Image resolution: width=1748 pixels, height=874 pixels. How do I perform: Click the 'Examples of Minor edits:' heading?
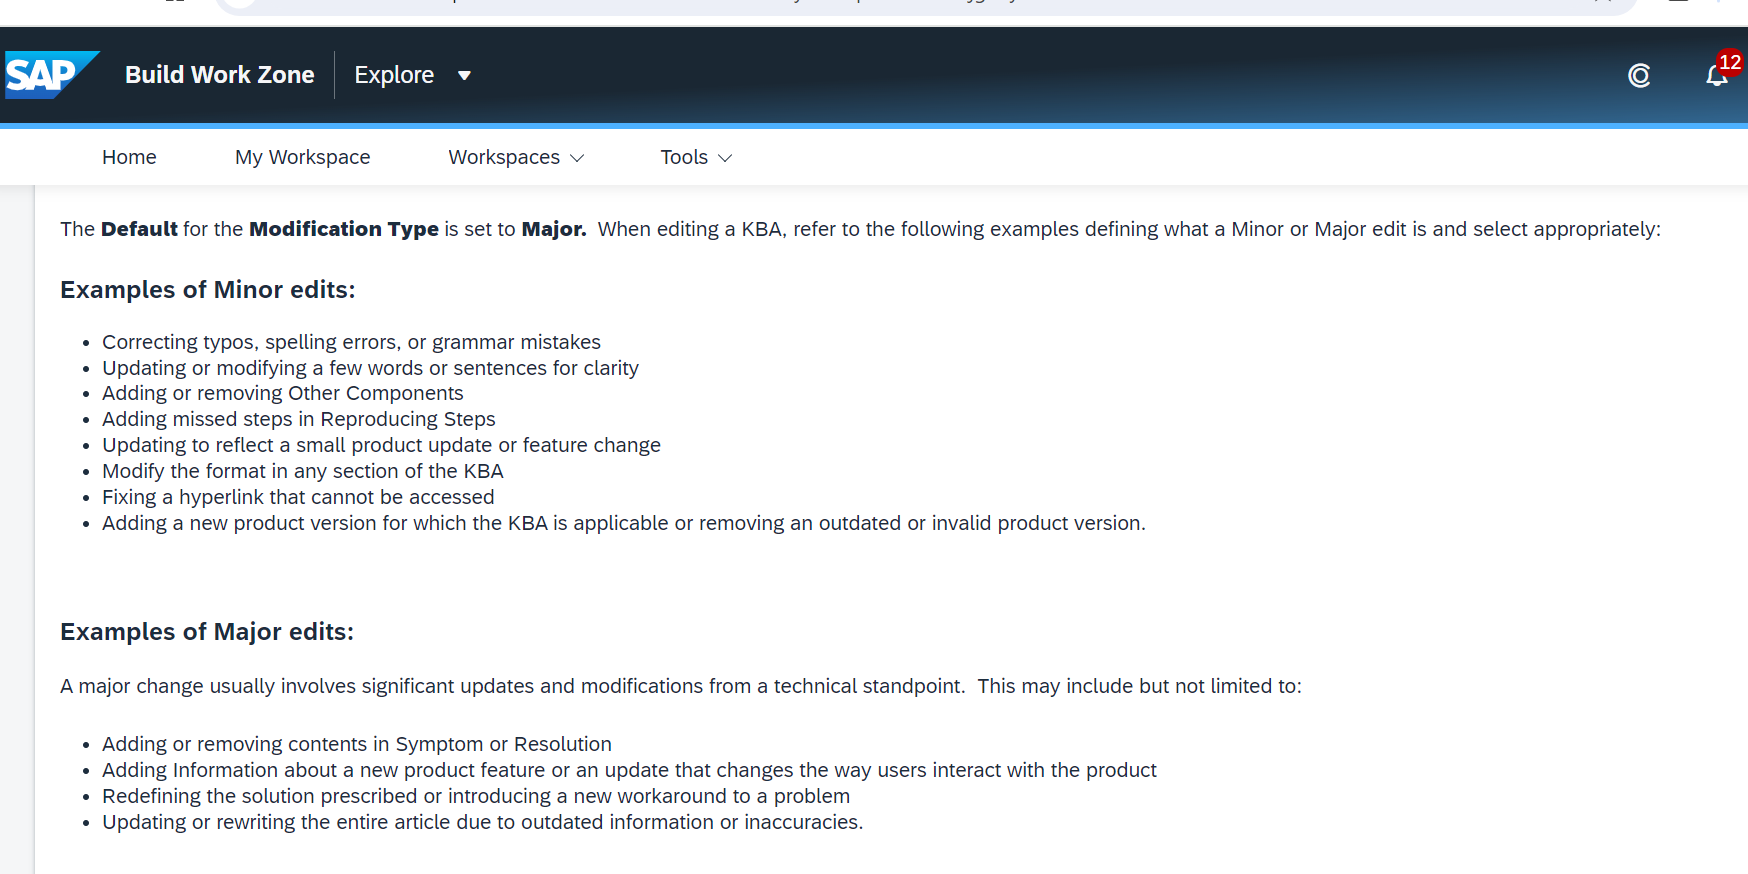(x=207, y=290)
